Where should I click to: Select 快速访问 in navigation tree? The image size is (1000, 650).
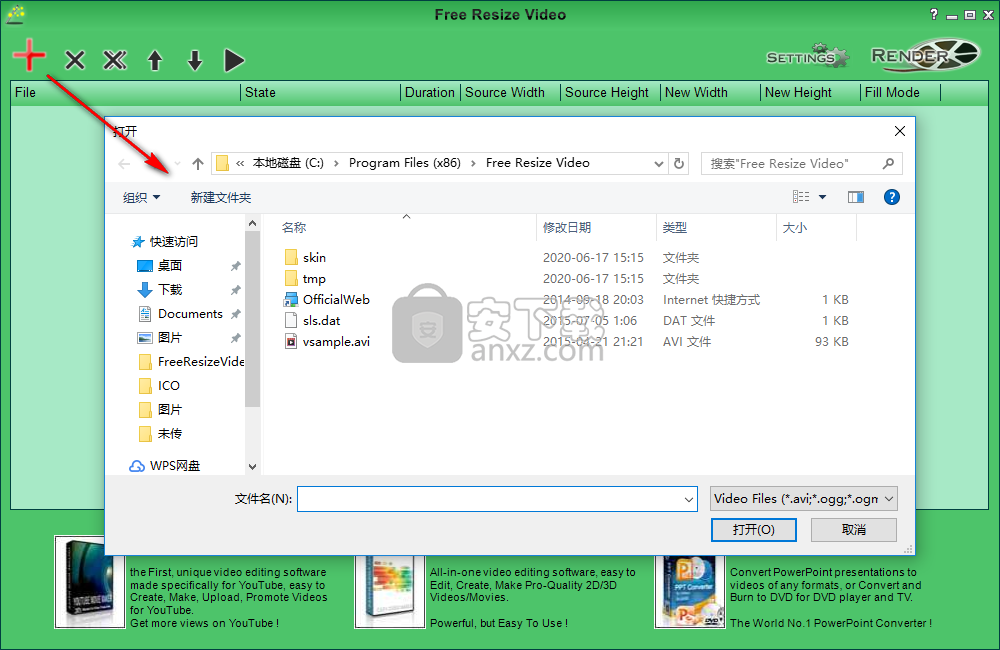tap(165, 242)
